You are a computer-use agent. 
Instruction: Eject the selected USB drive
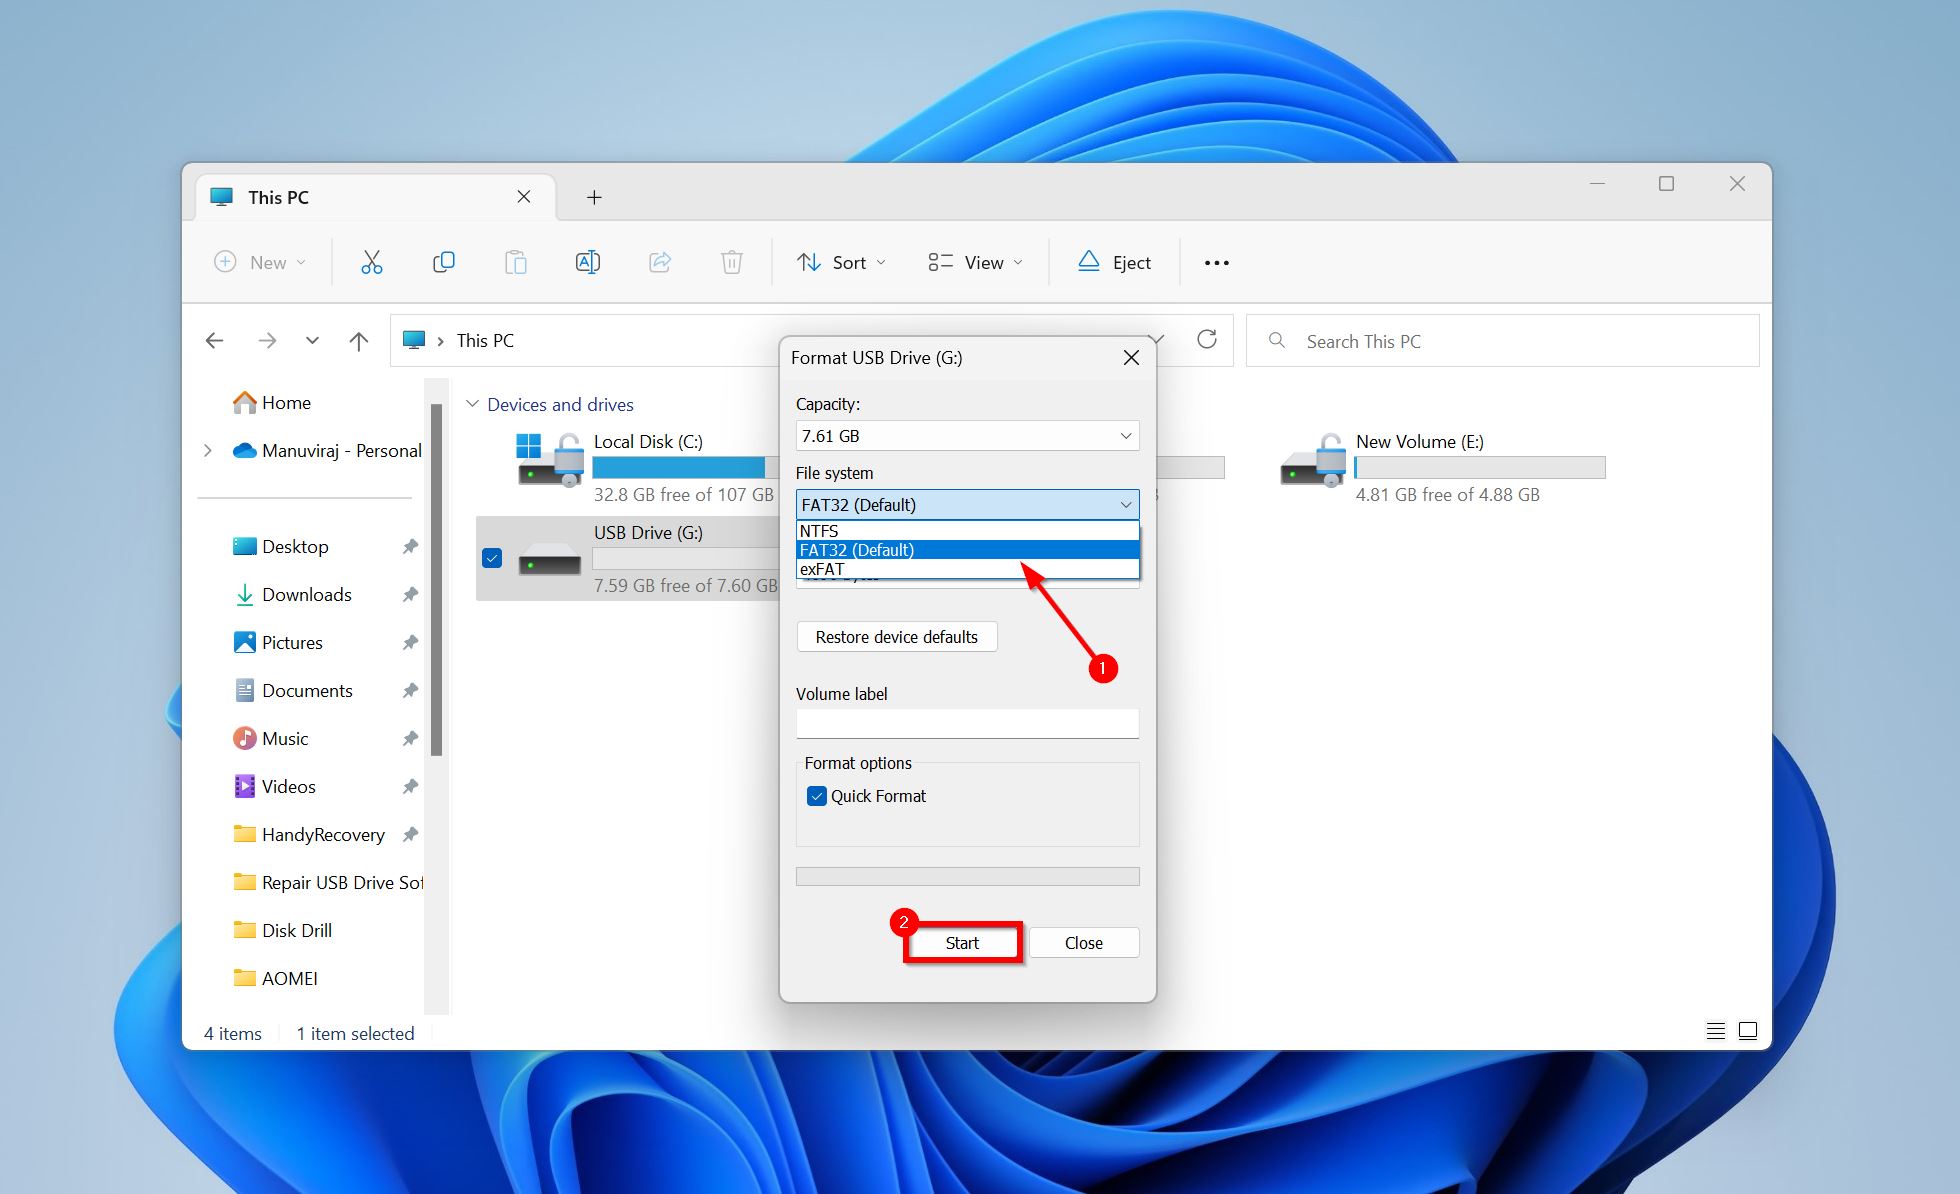[x=1114, y=262]
